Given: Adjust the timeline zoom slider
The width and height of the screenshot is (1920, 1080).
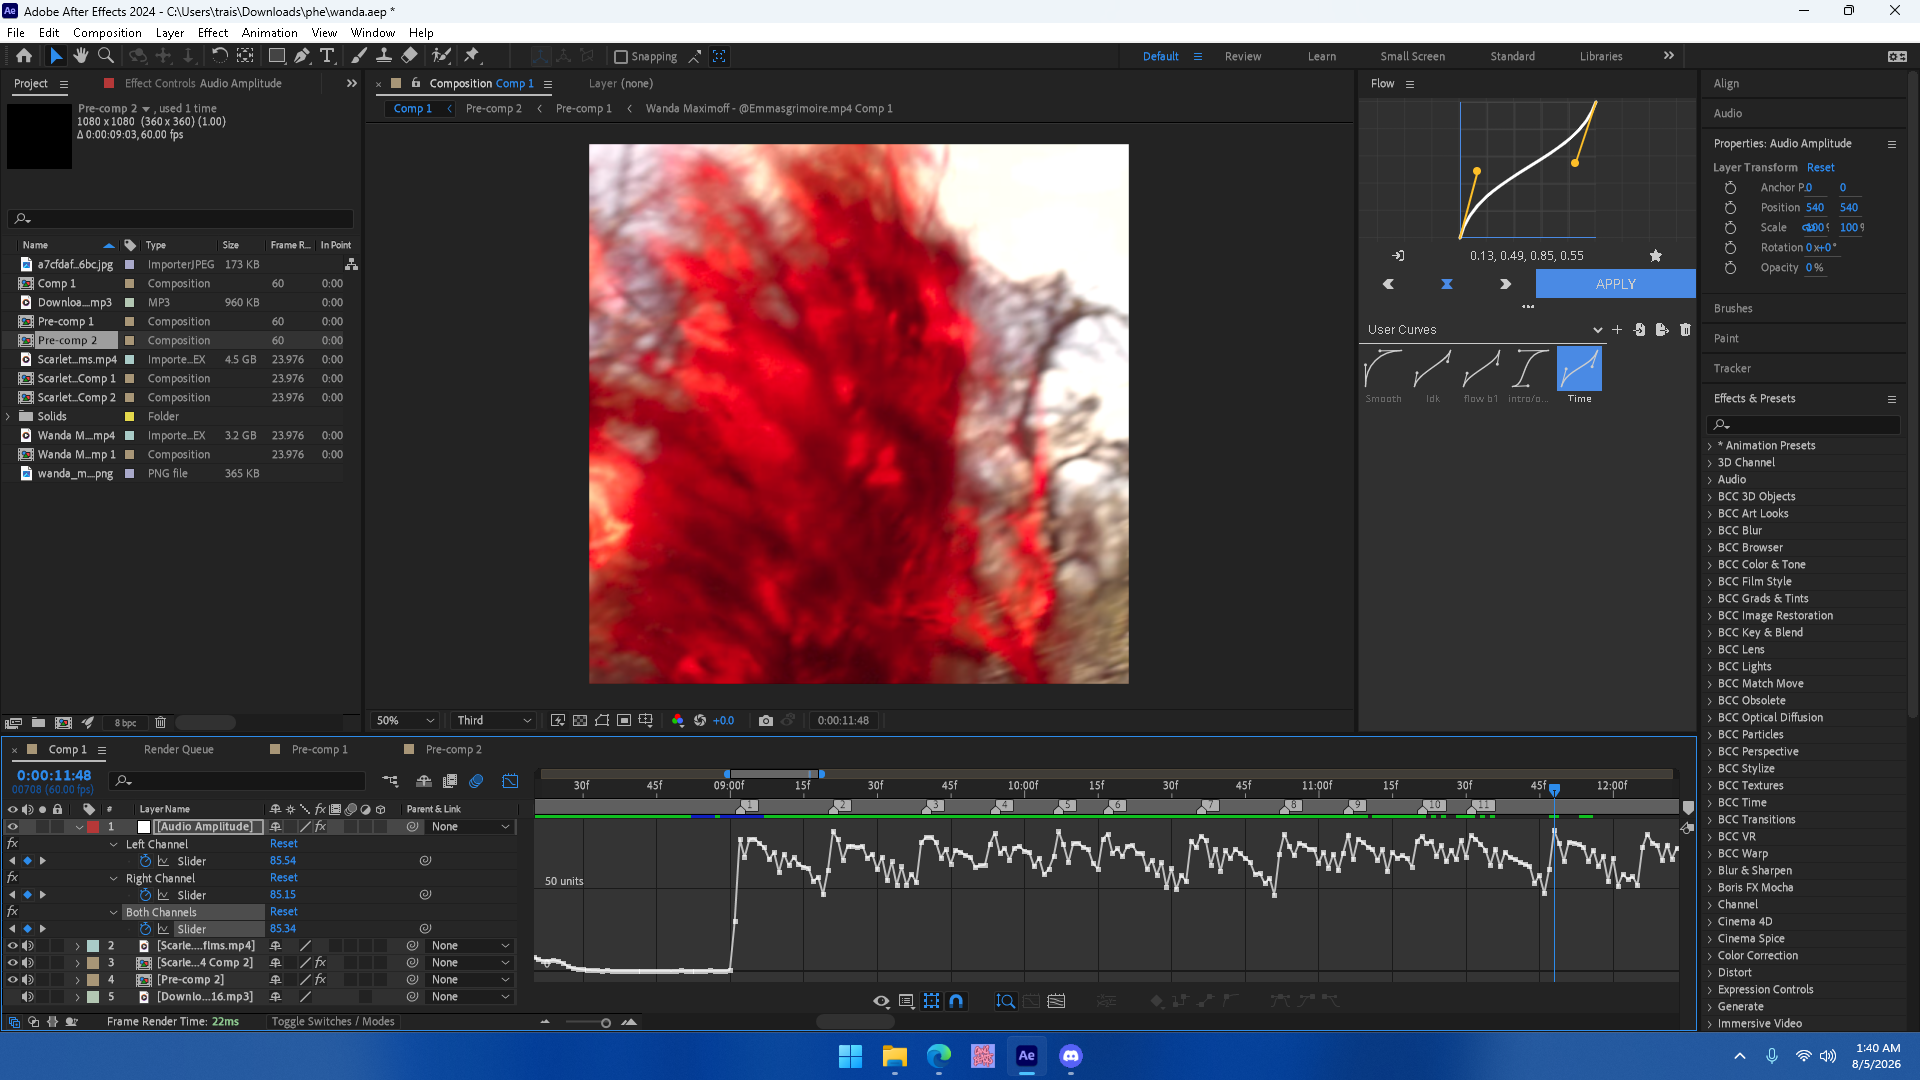Looking at the screenshot, I should pyautogui.click(x=605, y=1022).
